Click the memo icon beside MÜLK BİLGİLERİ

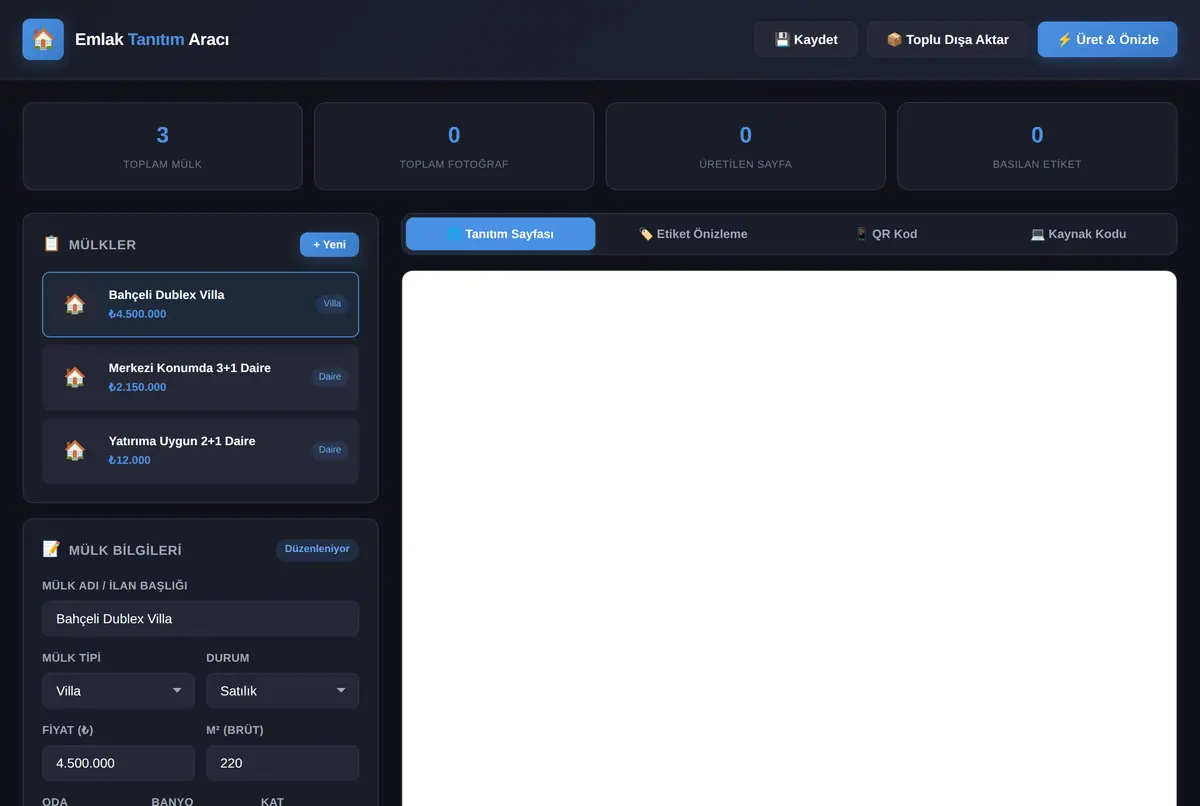51,549
